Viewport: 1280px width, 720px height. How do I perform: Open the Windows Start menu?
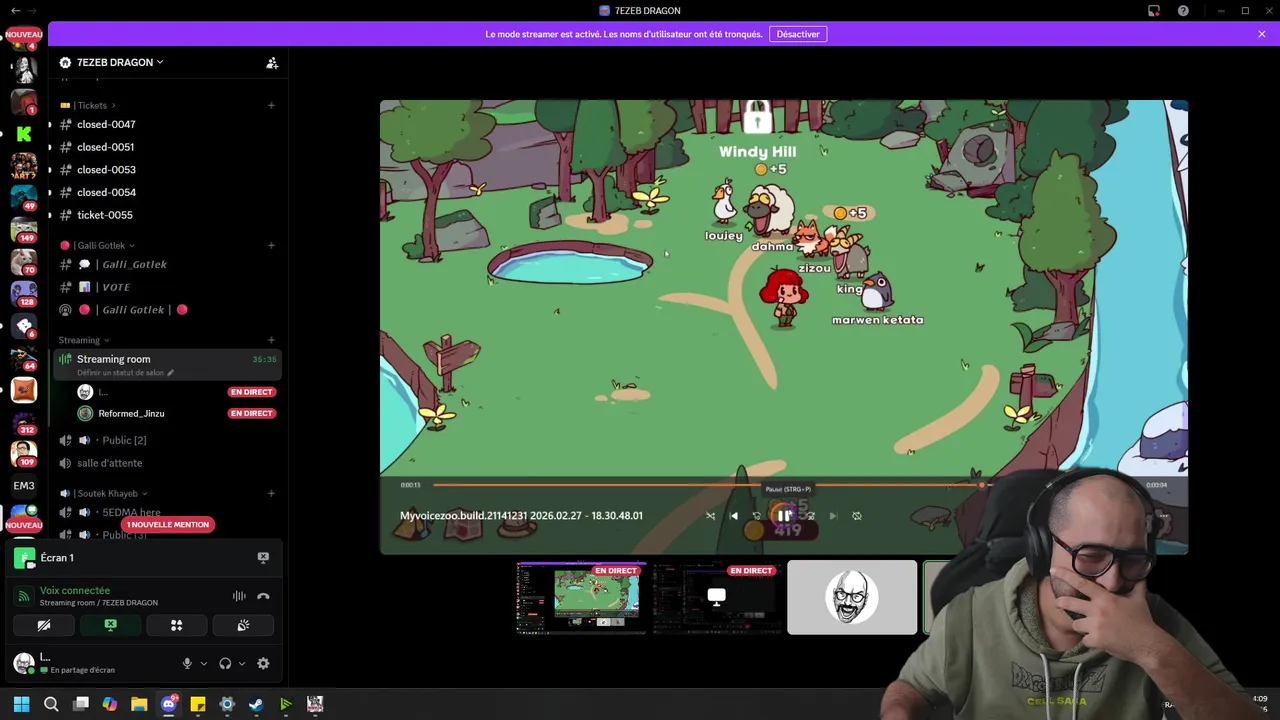click(21, 704)
